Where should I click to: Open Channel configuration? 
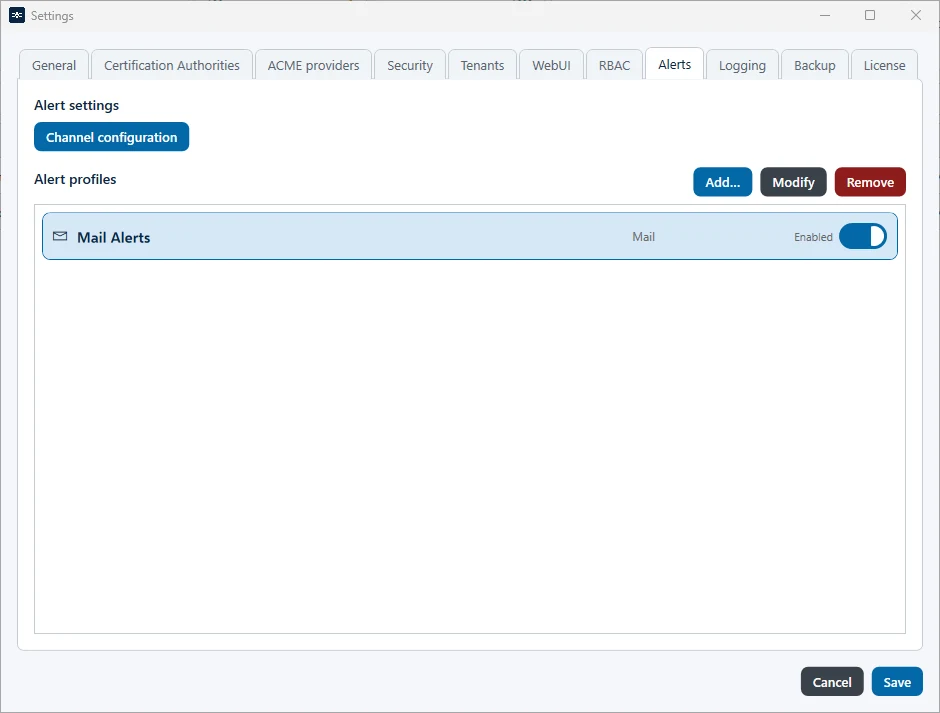click(x=112, y=137)
